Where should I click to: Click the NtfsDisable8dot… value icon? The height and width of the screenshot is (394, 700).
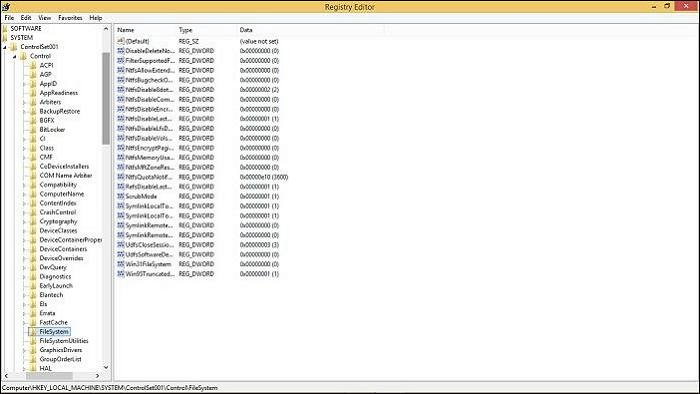tap(121, 90)
